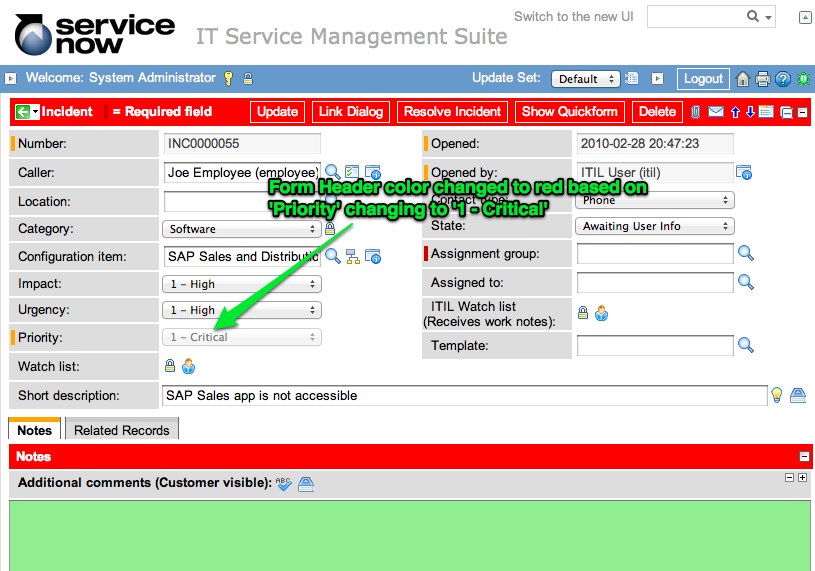The height and width of the screenshot is (571, 815).
Task: Open the Impact dropdown
Action: 242,284
